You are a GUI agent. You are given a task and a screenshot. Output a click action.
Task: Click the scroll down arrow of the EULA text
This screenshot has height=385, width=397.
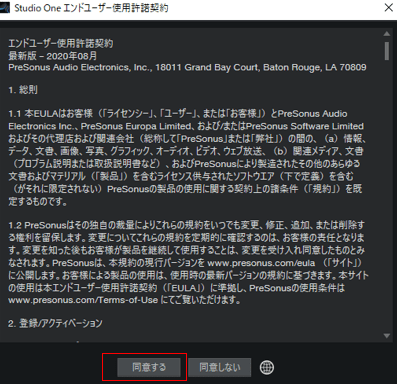pyautogui.click(x=387, y=336)
